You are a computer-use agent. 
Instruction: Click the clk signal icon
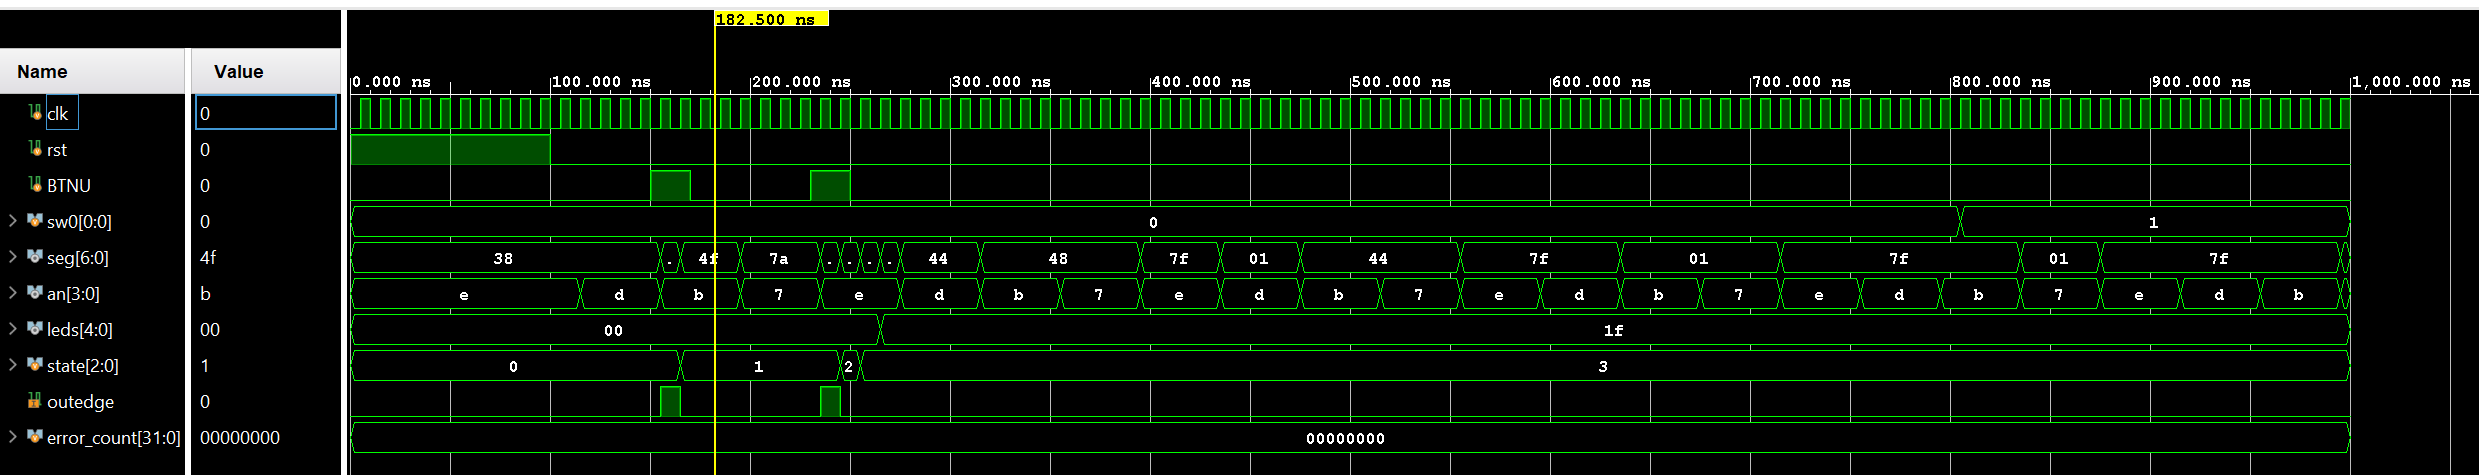coord(36,113)
